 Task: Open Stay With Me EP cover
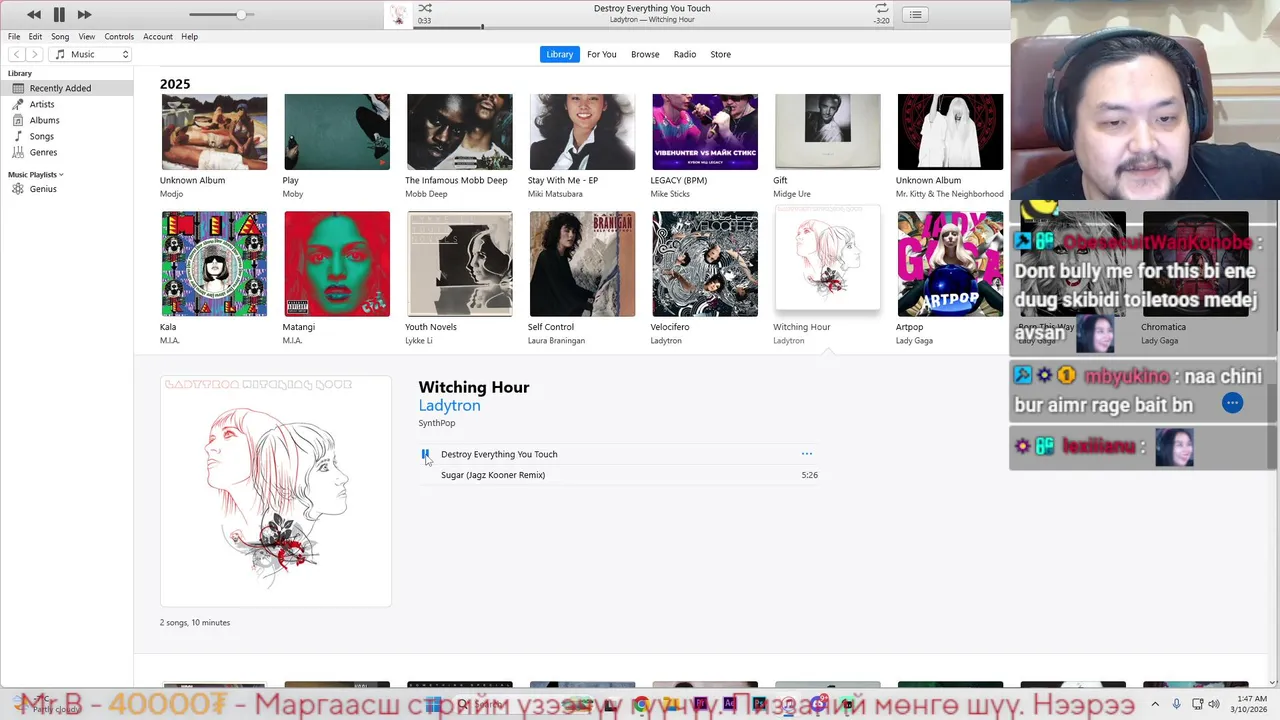click(x=582, y=132)
